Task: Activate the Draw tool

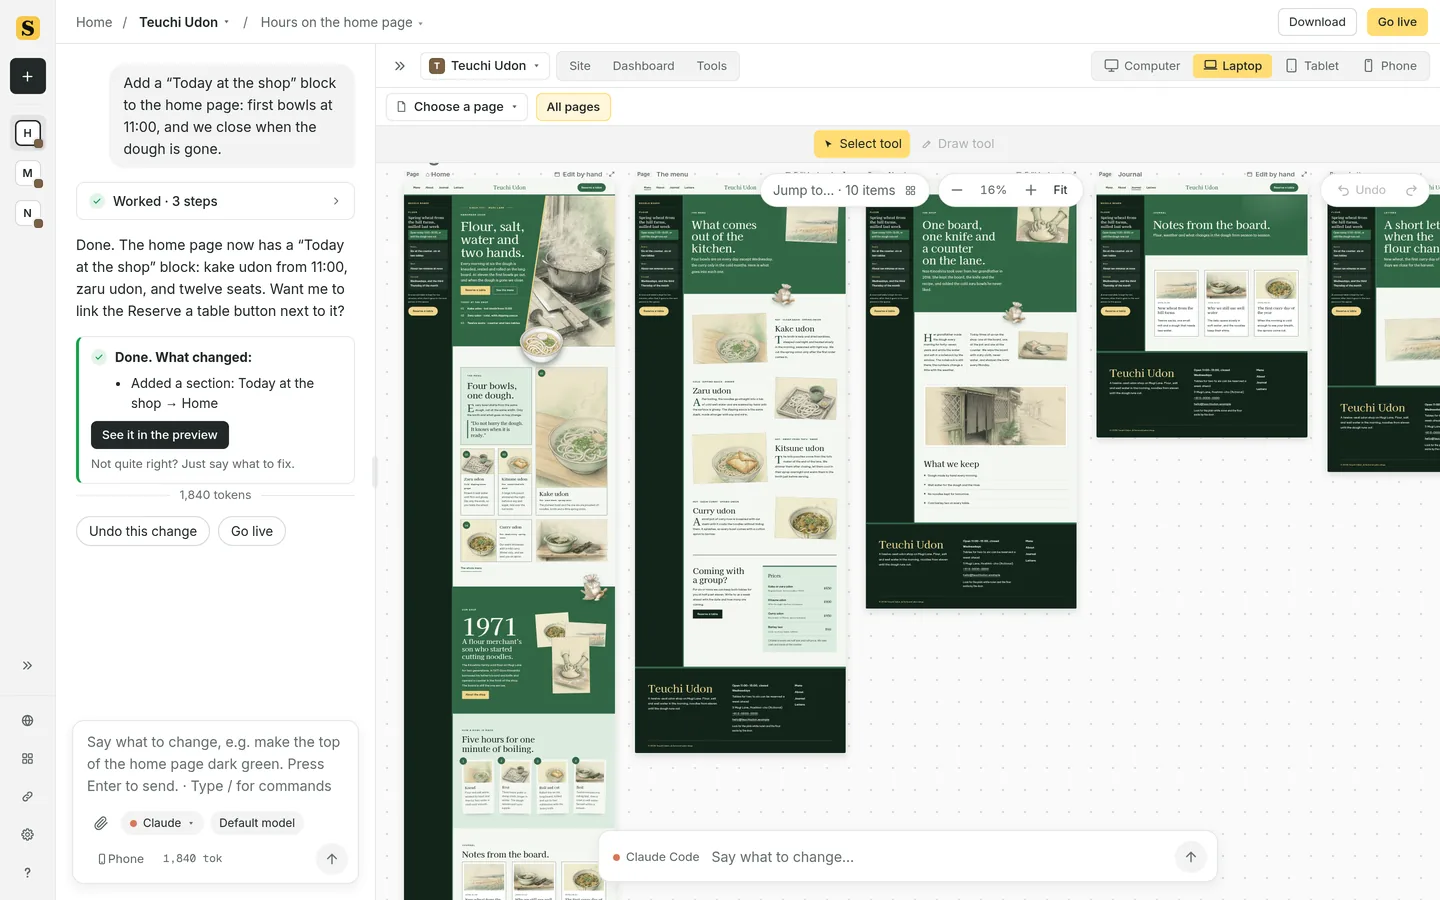Action: coord(958,144)
